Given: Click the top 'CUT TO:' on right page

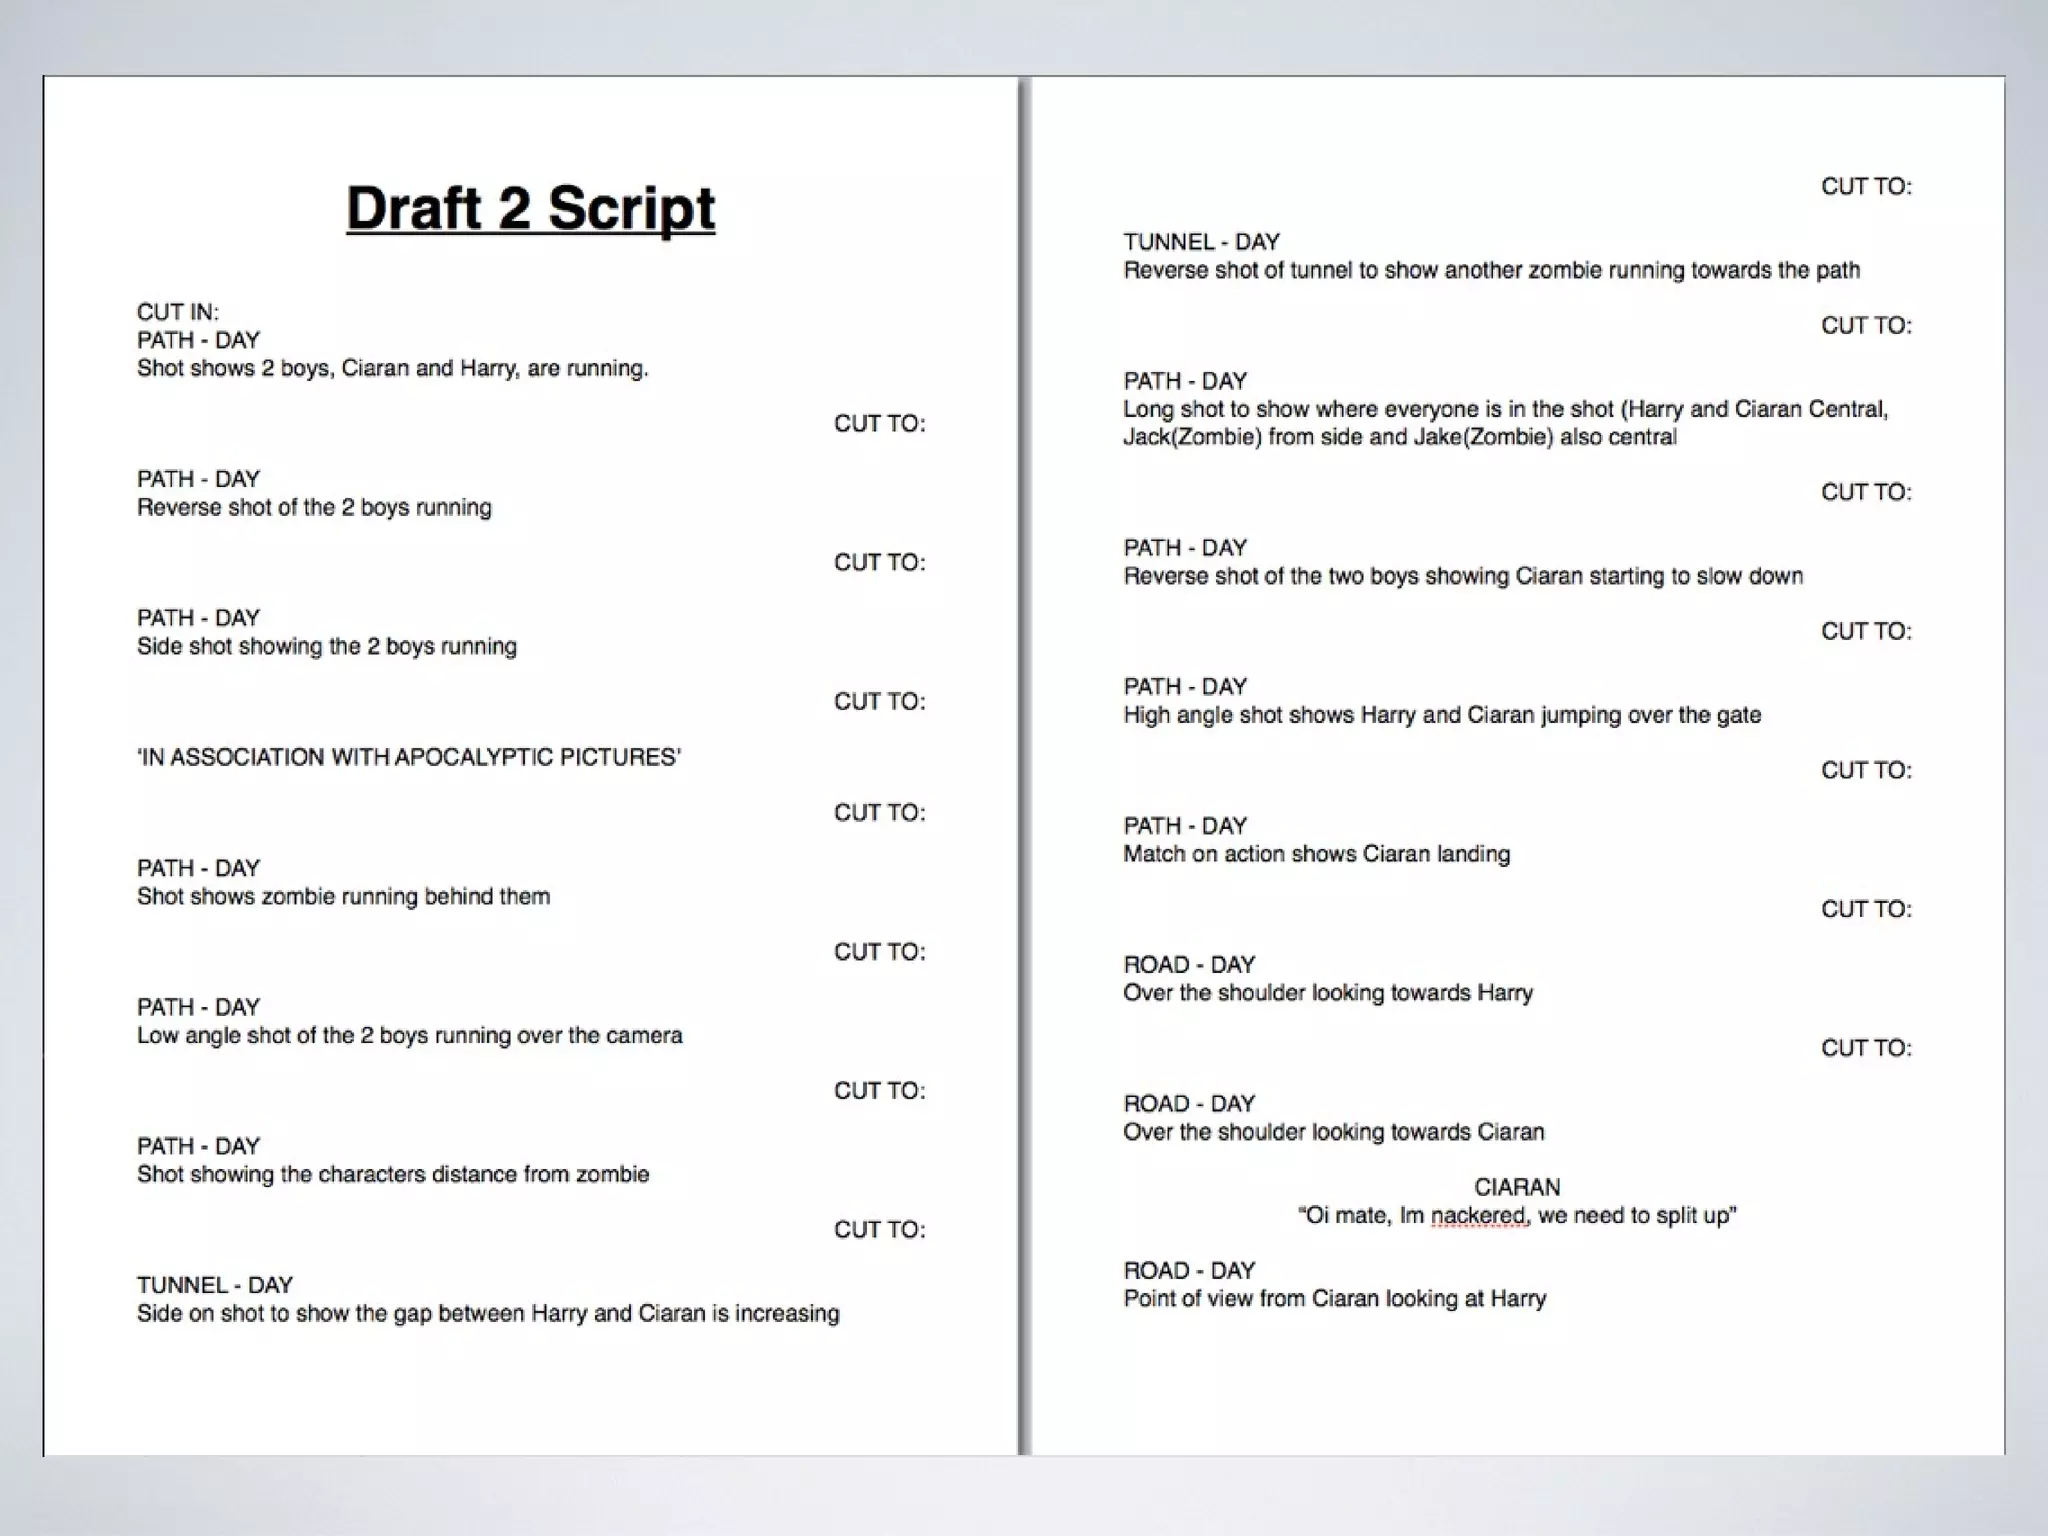Looking at the screenshot, I should click(x=1865, y=187).
